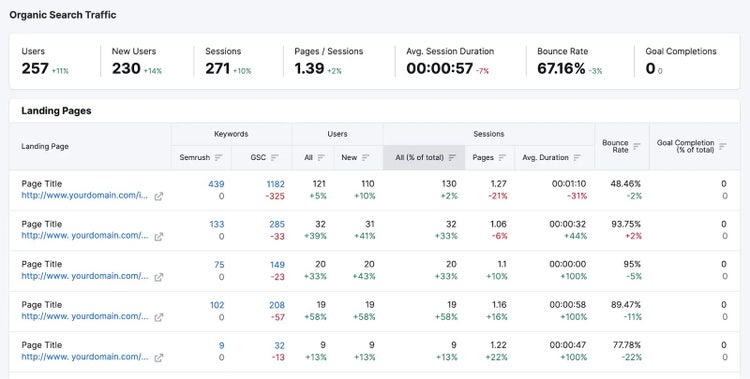Screen dimensions: 750x379
Task: Click bounce rate cell 89.47%
Action: [x=626, y=305]
